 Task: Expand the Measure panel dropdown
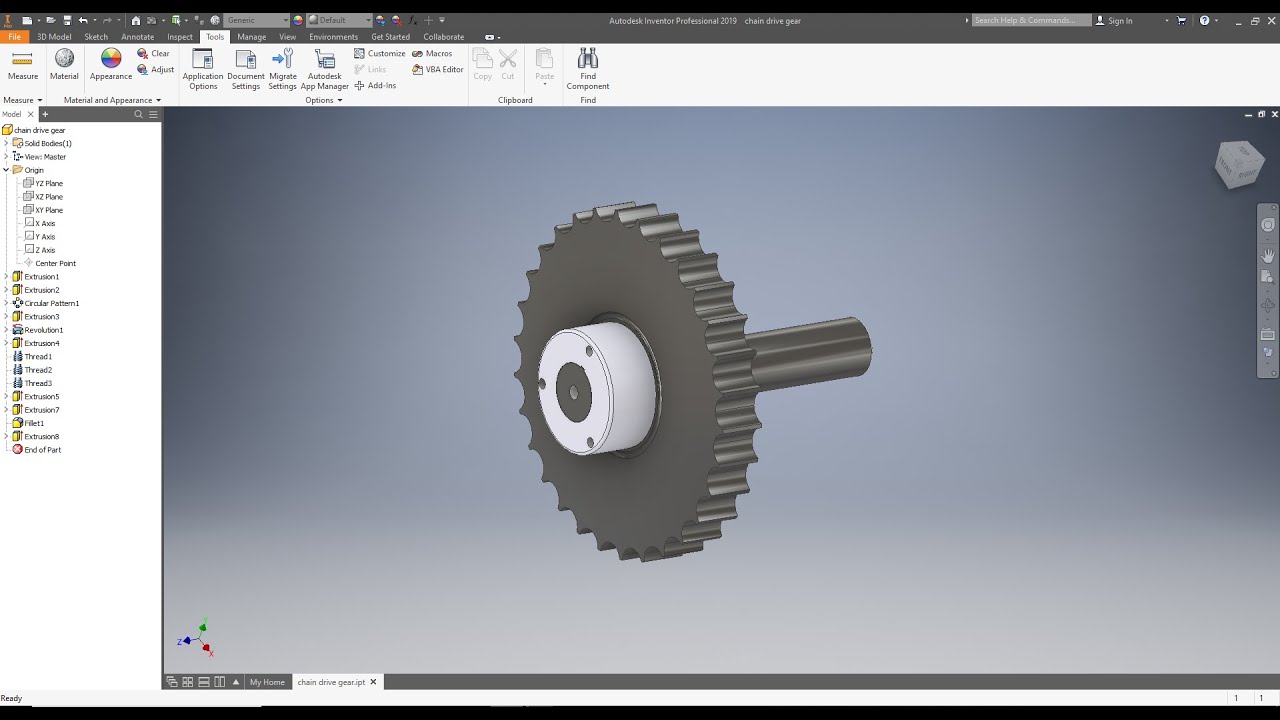23,100
